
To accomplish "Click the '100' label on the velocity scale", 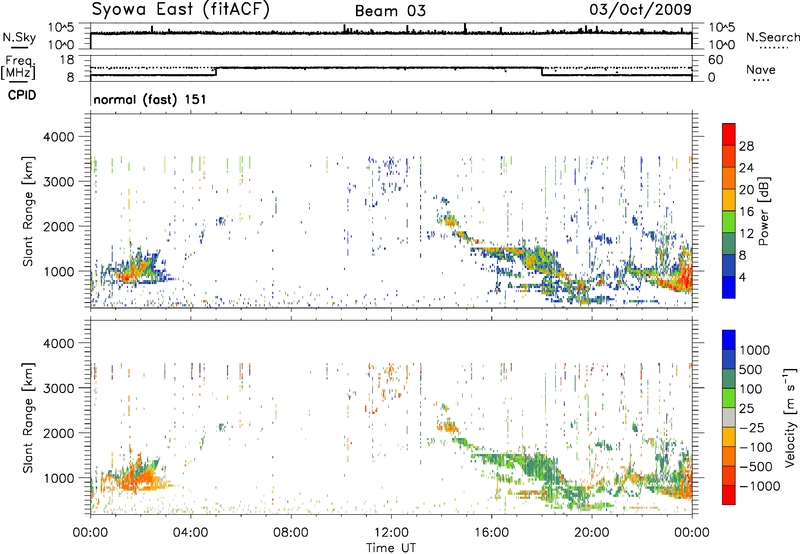I will [751, 389].
